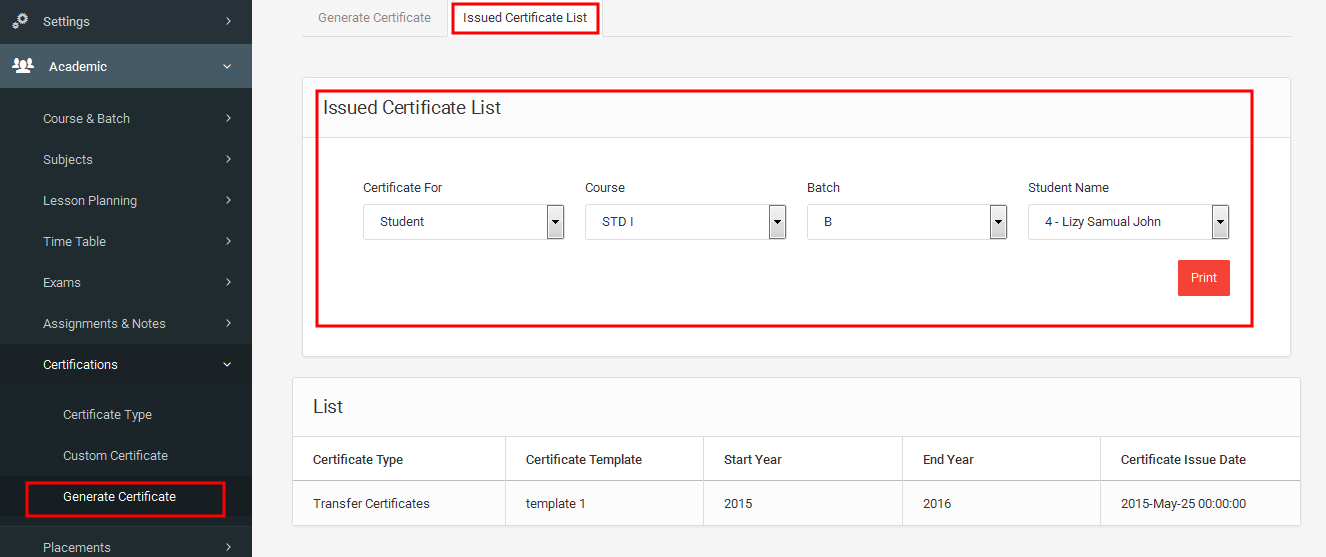Click the Transfer Certificates table row
1326x557 pixels.
point(796,504)
